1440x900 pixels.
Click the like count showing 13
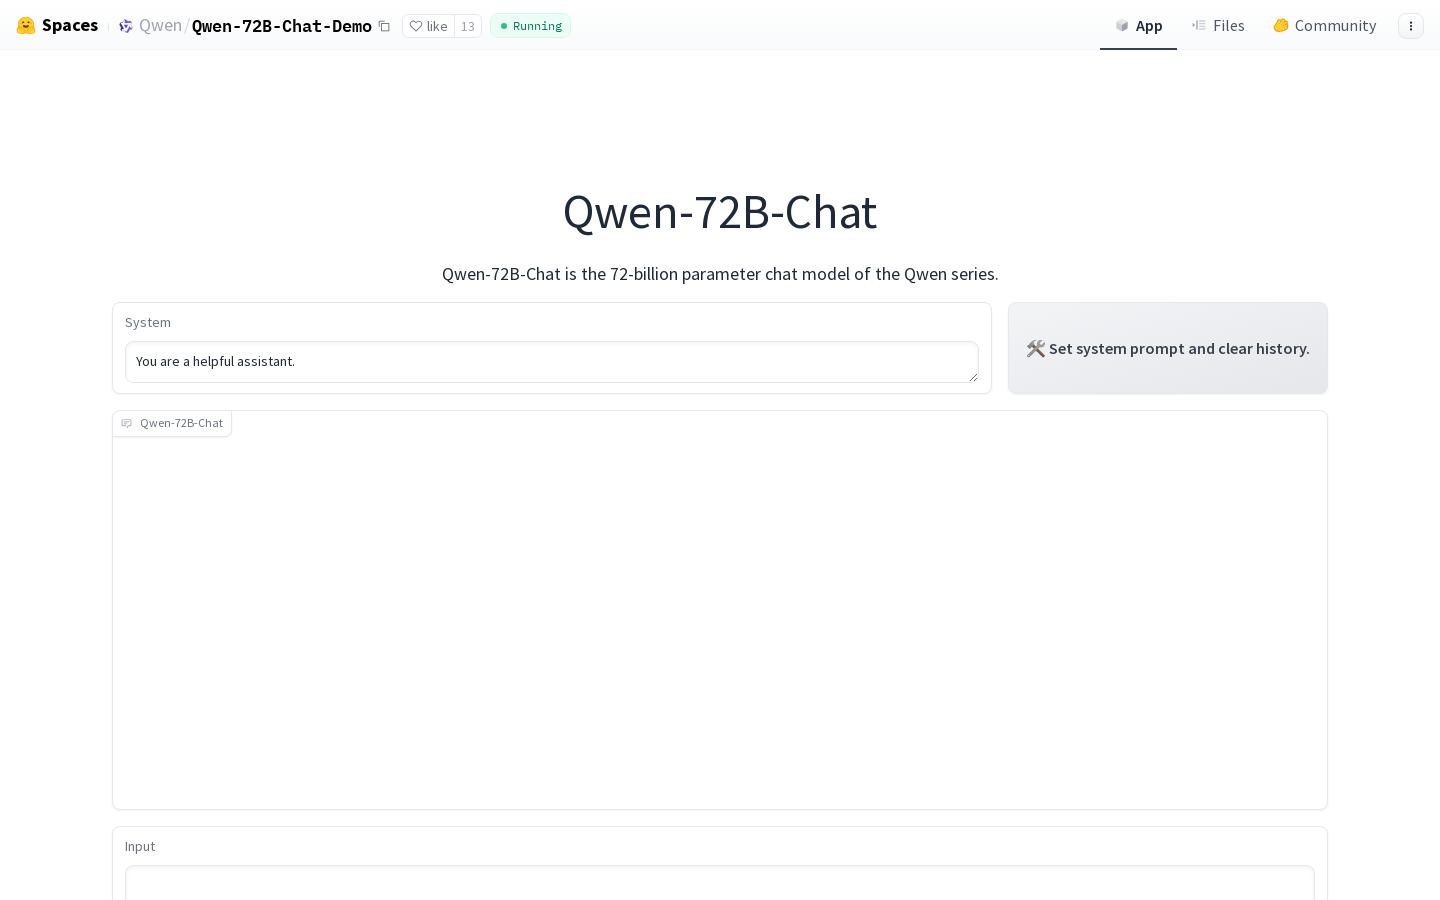tap(467, 26)
